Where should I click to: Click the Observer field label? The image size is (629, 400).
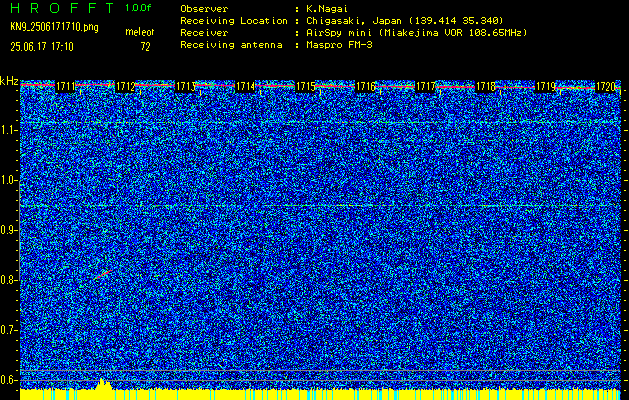point(204,9)
